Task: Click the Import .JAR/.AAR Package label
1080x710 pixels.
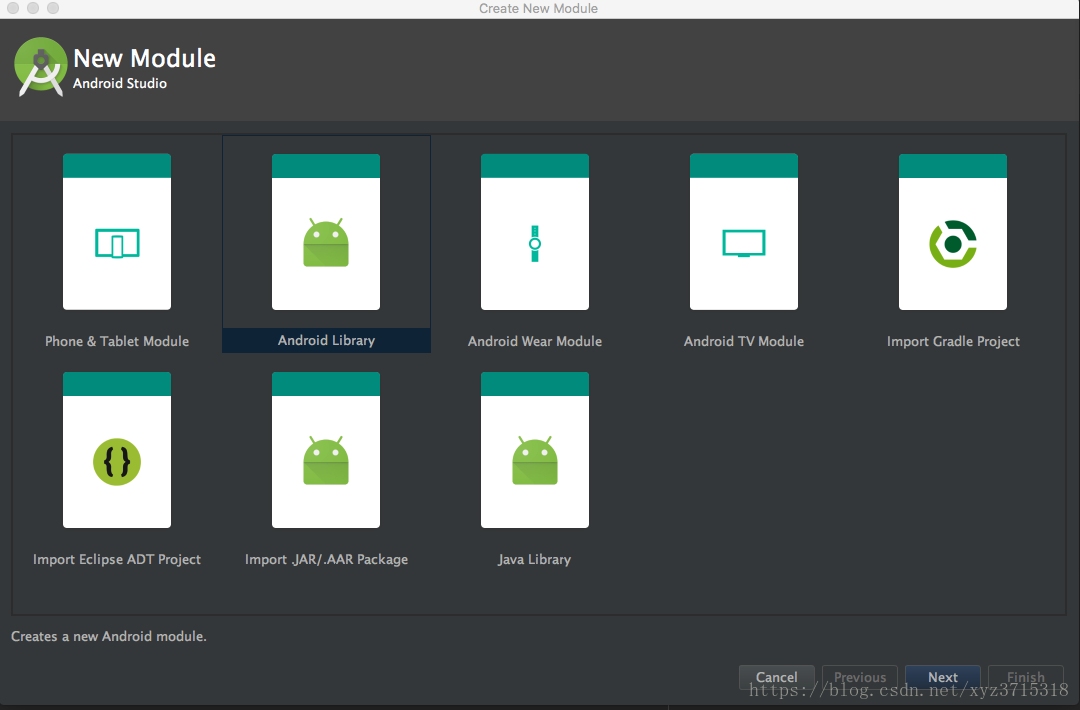Action: 326,559
